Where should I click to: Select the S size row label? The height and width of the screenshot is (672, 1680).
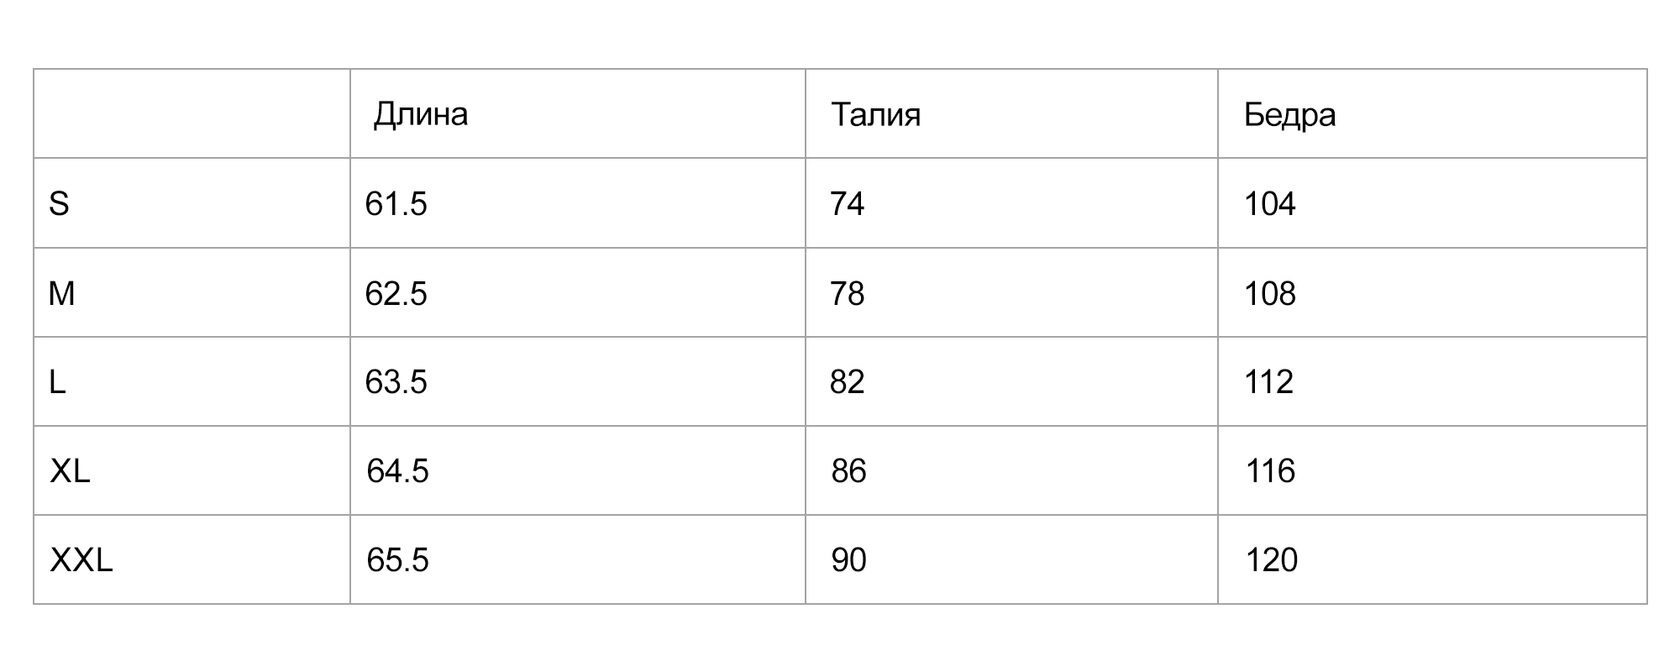[59, 204]
